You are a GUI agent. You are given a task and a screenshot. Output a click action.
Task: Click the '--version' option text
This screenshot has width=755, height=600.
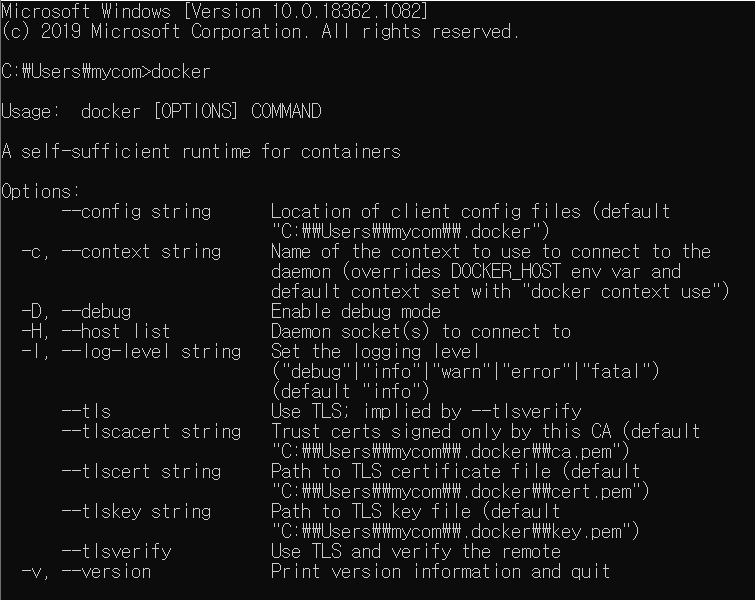(x=106, y=572)
